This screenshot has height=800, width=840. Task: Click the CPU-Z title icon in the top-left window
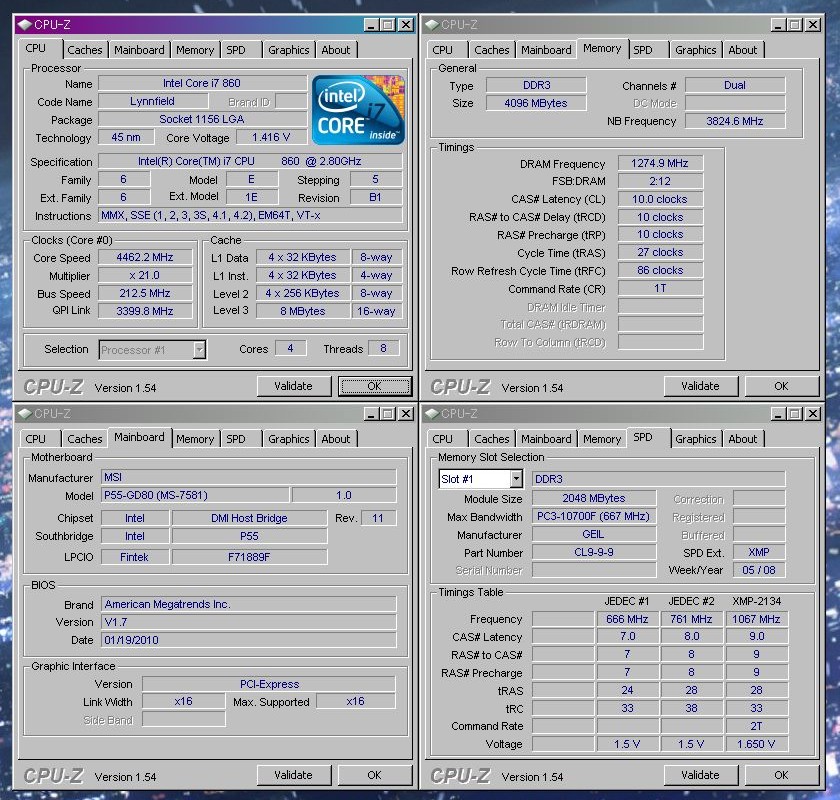click(25, 25)
